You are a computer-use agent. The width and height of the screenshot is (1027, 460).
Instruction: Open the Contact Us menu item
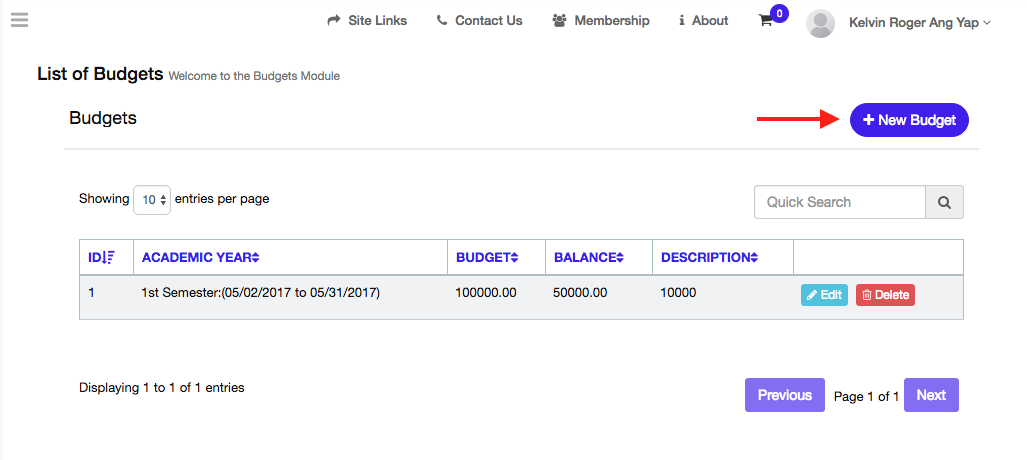coord(479,21)
